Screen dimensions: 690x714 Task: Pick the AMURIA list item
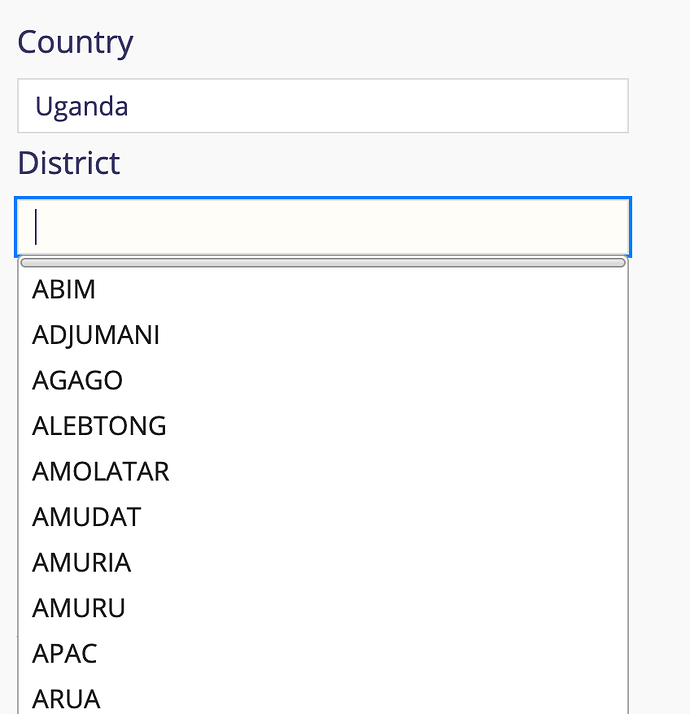[323, 562]
